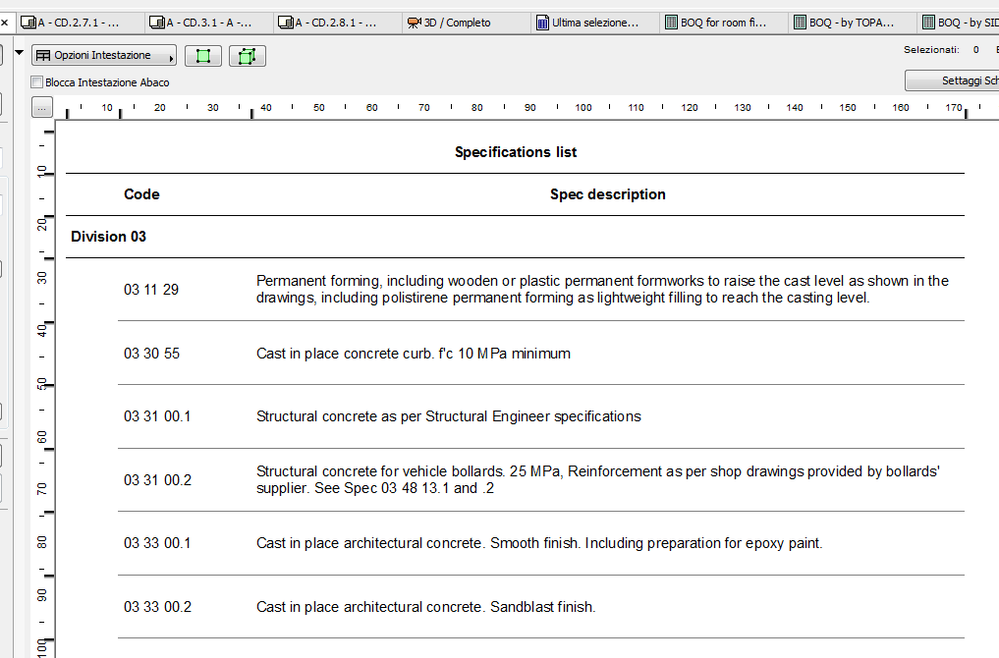Select code cell 03 11 29

coord(151,290)
